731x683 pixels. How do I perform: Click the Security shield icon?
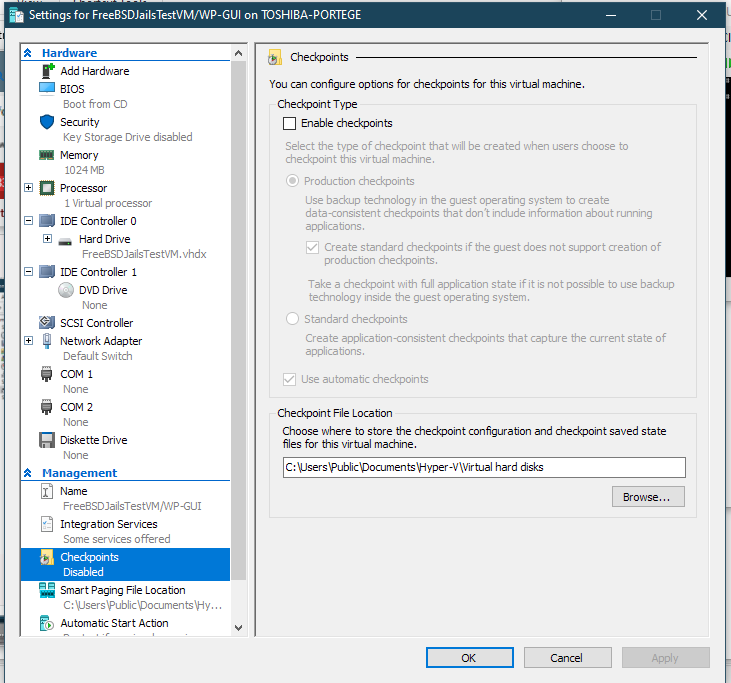[x=47, y=122]
